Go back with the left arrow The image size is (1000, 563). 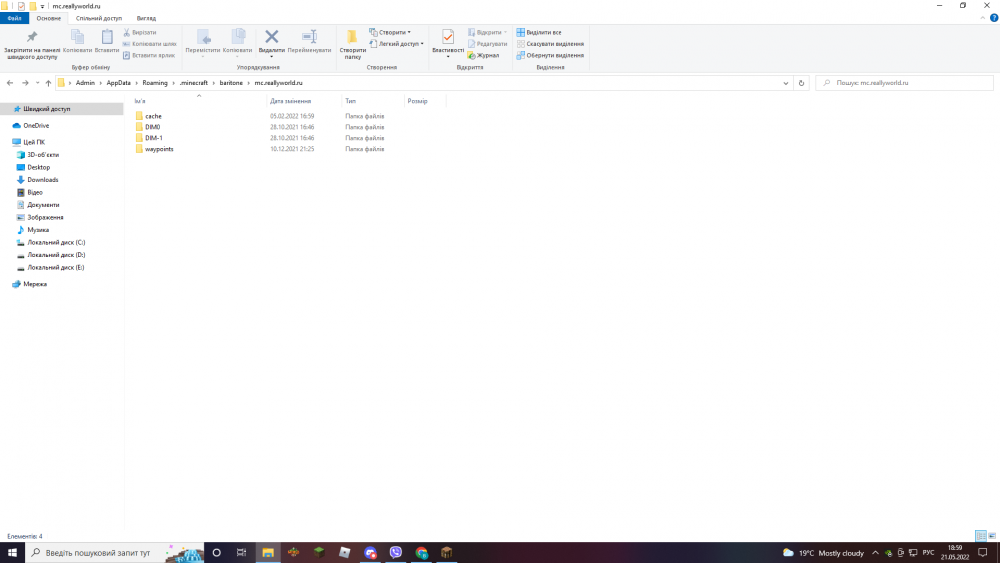[10, 83]
